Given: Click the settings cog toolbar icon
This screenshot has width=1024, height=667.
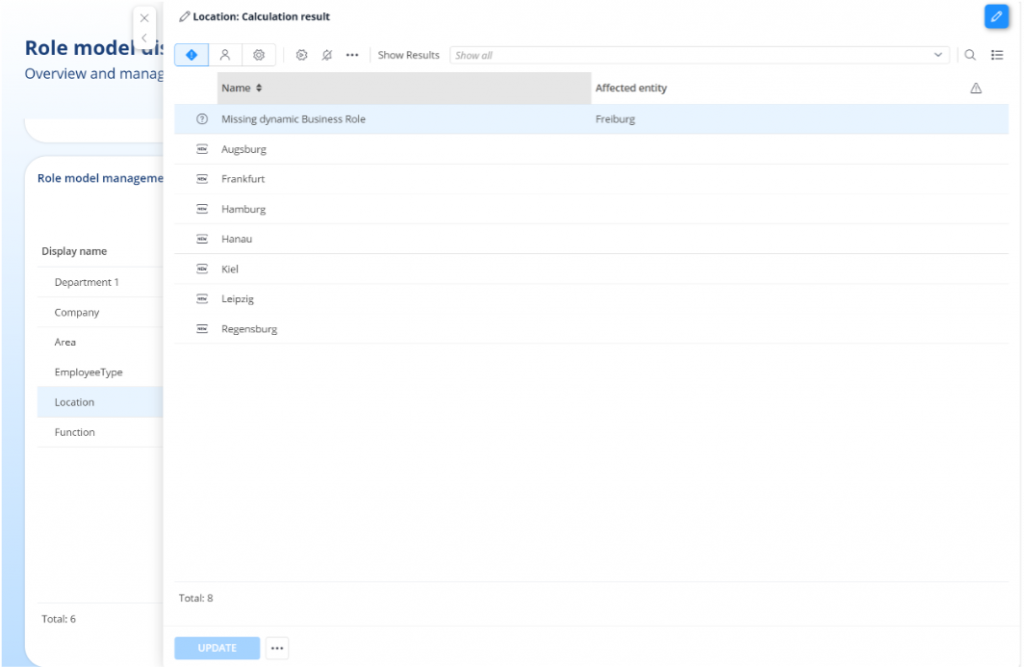Looking at the screenshot, I should [301, 55].
